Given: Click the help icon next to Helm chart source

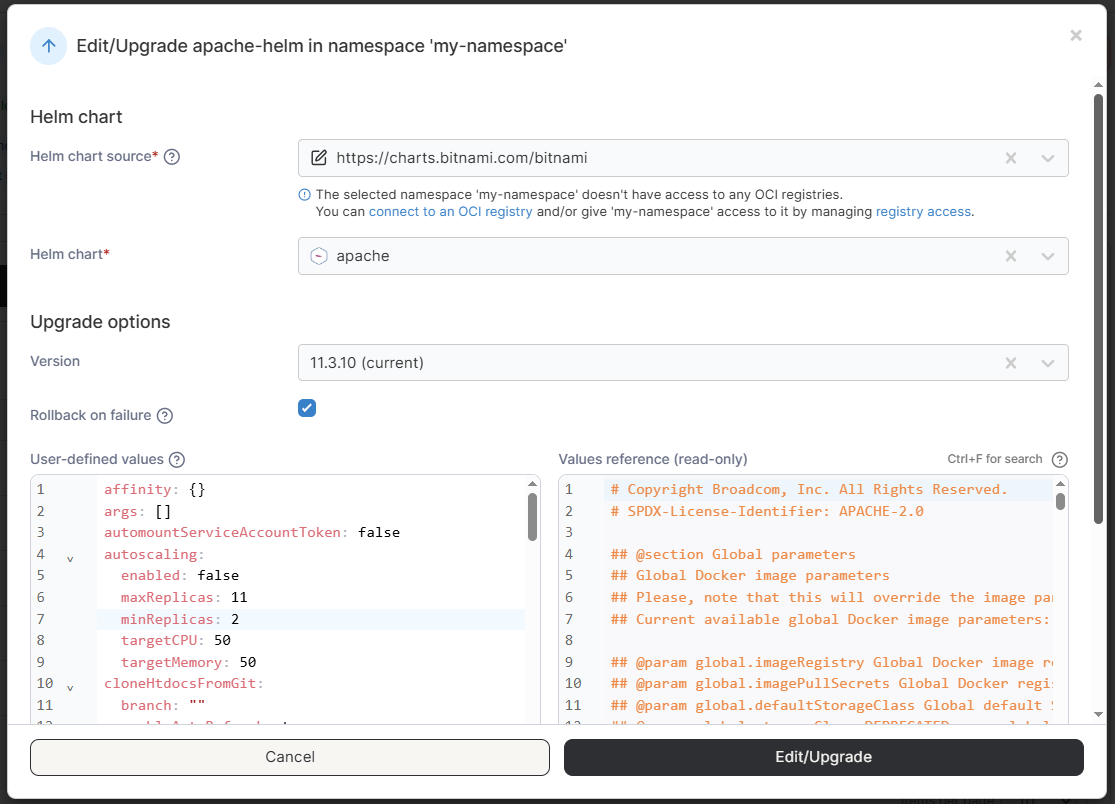Looking at the screenshot, I should coord(172,157).
